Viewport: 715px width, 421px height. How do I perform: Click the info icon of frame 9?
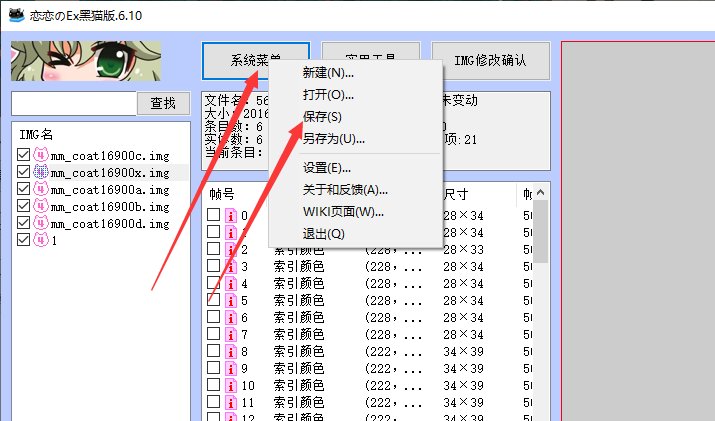pos(230,368)
